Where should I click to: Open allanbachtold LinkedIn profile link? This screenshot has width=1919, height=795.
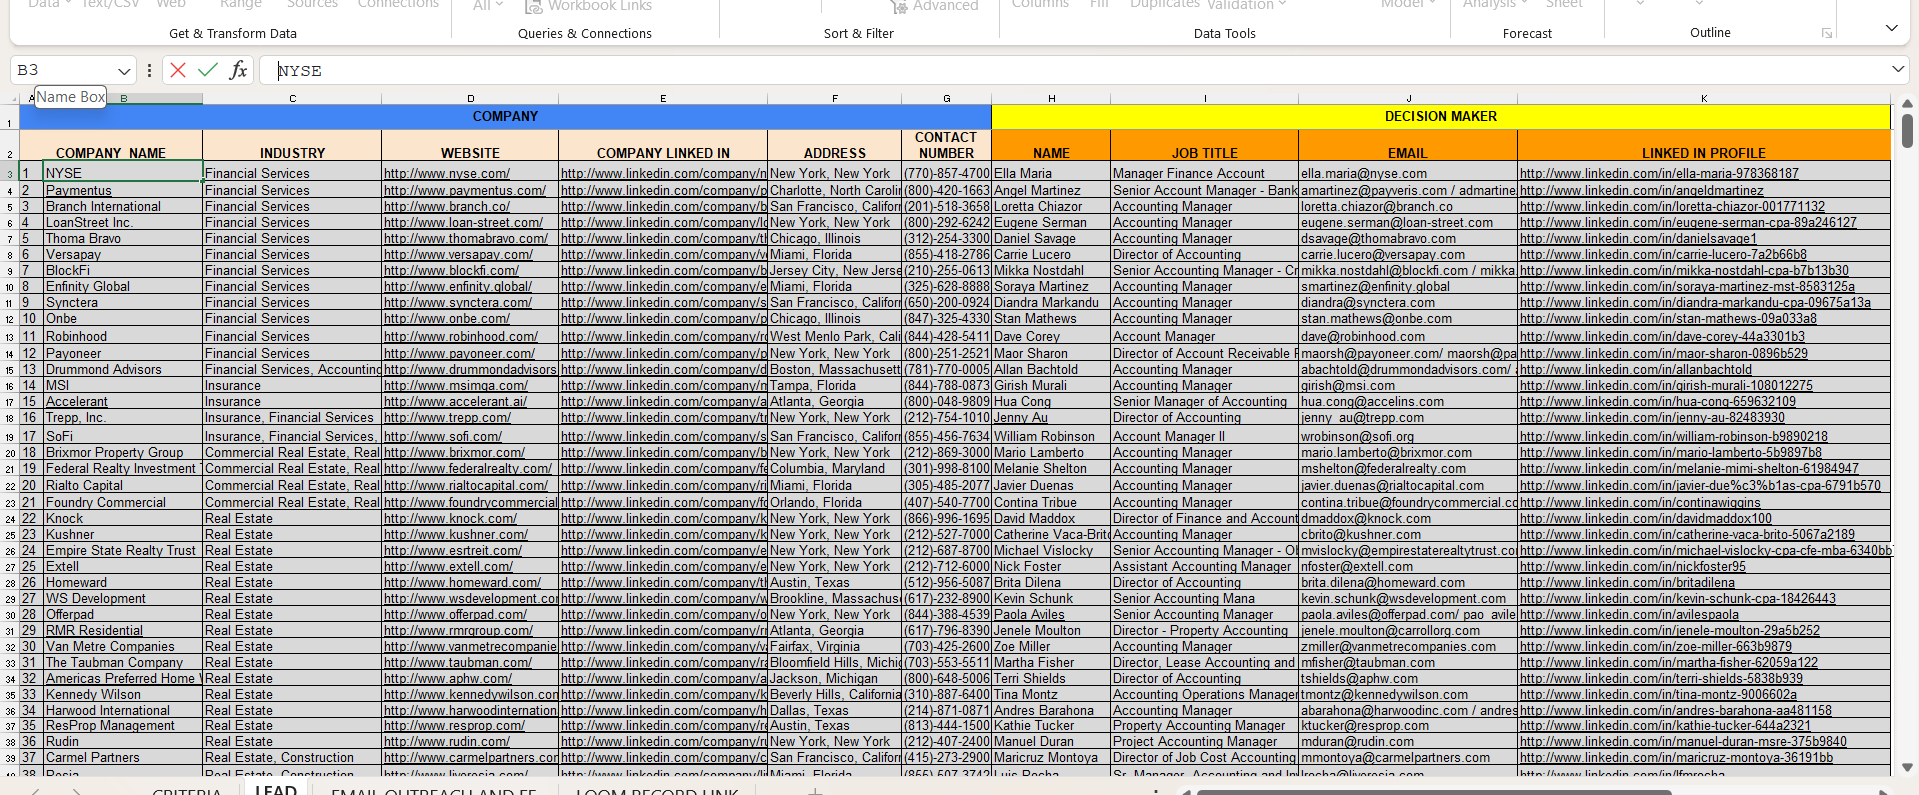pos(1636,370)
